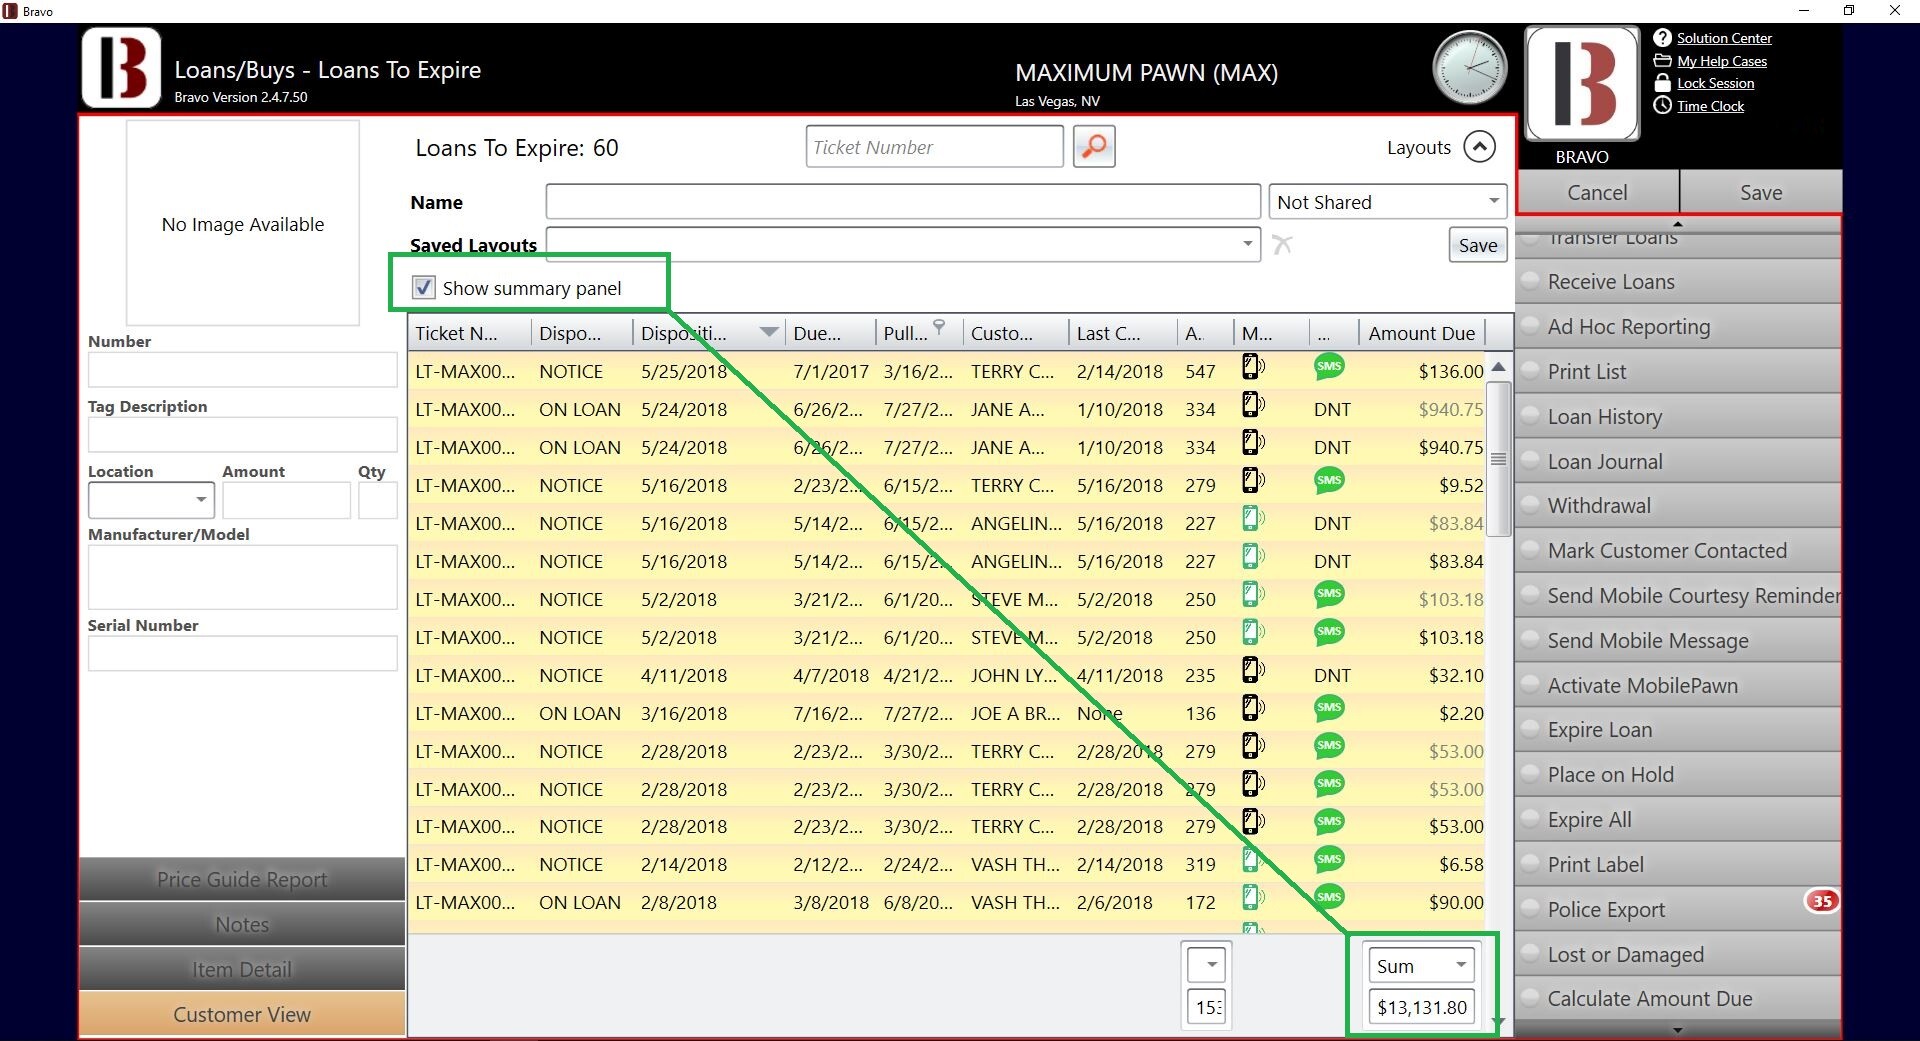Click mobile icon in JOE A BR... row
The height and width of the screenshot is (1041, 1920).
[x=1253, y=709]
